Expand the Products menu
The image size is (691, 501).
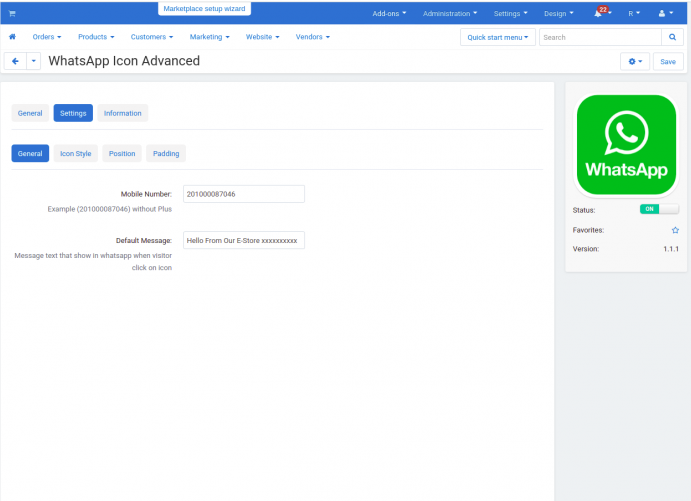click(x=96, y=37)
